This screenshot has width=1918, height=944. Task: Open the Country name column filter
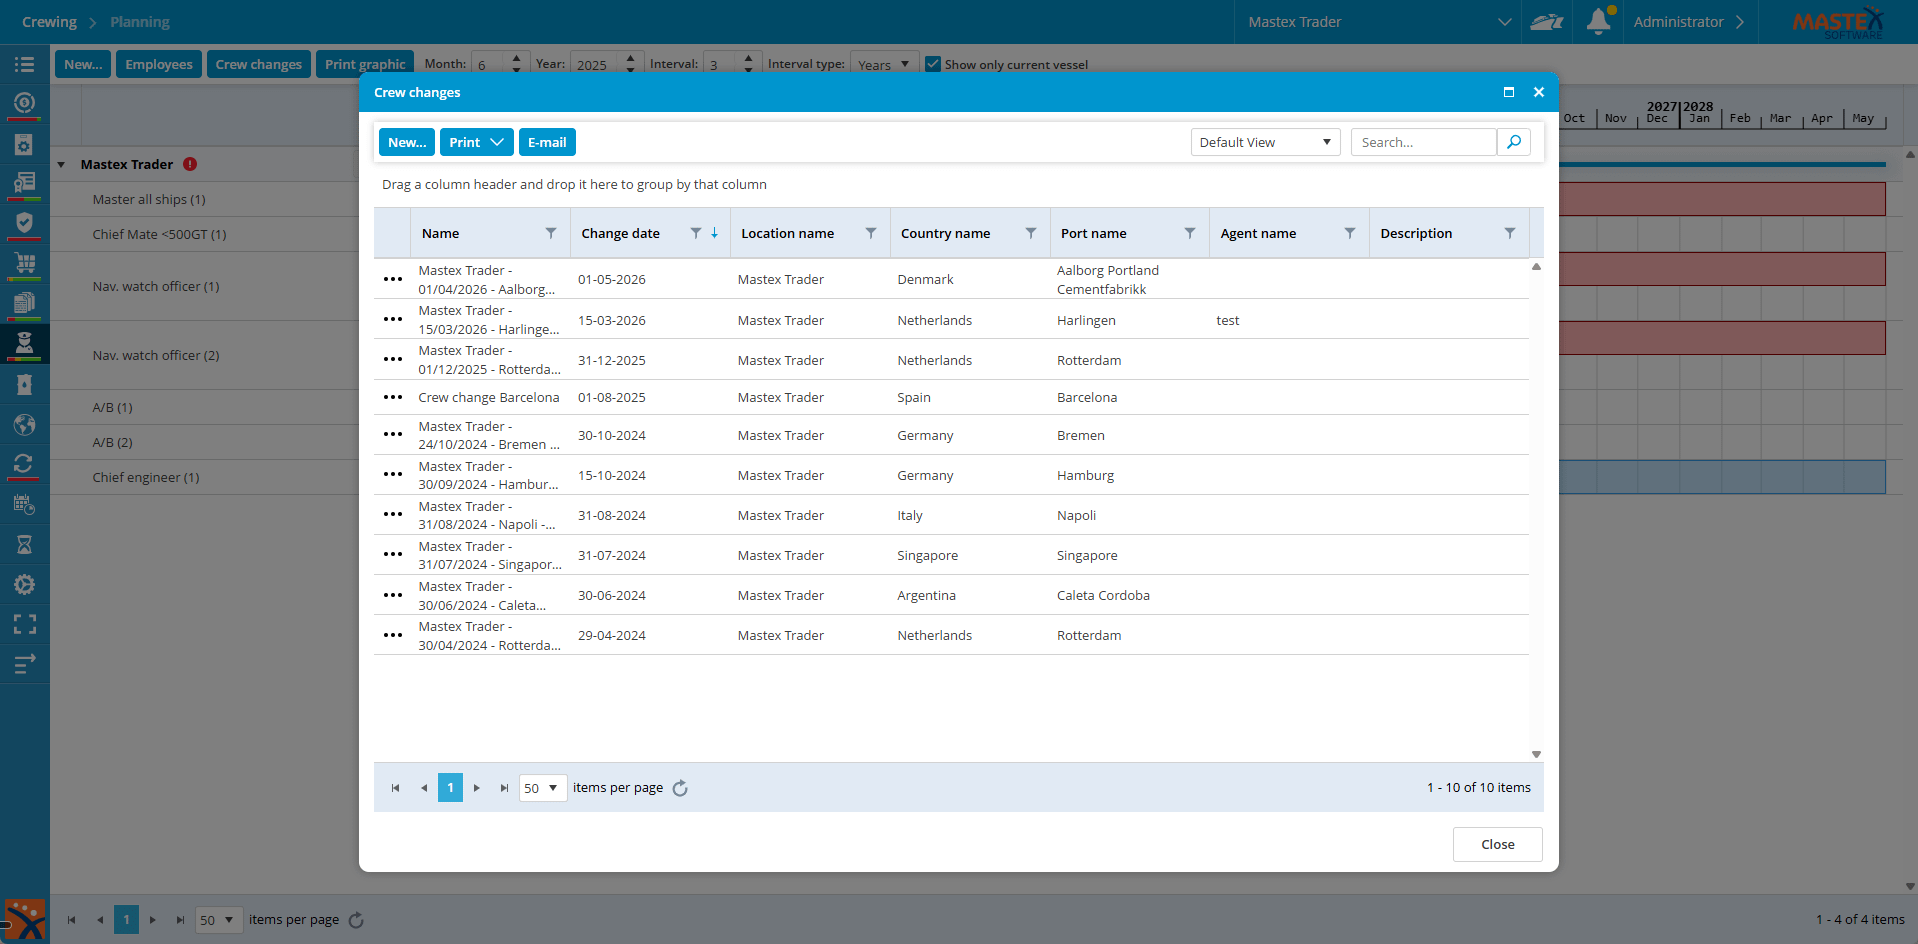[1030, 233]
